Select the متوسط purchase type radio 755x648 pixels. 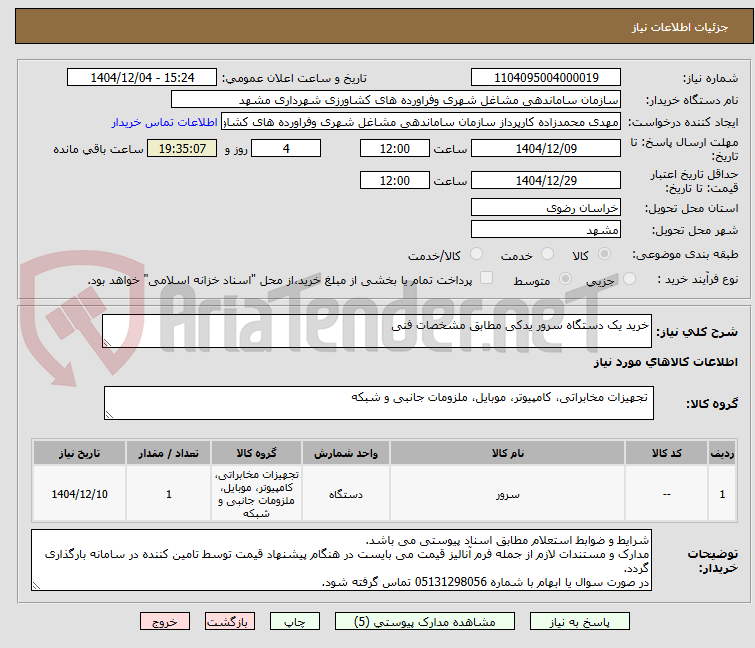tap(565, 279)
